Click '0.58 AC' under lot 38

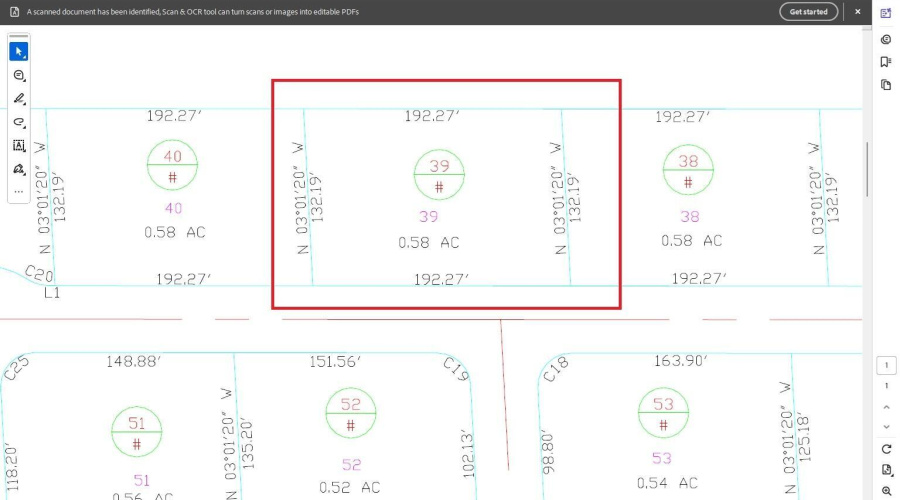coord(691,240)
